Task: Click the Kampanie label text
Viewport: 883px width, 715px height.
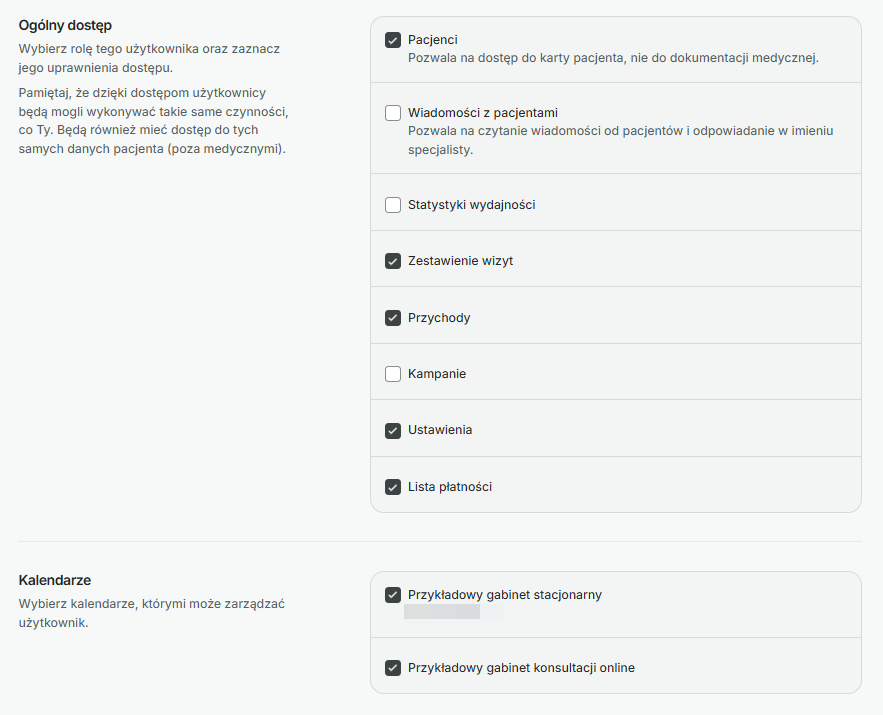Action: 436,374
